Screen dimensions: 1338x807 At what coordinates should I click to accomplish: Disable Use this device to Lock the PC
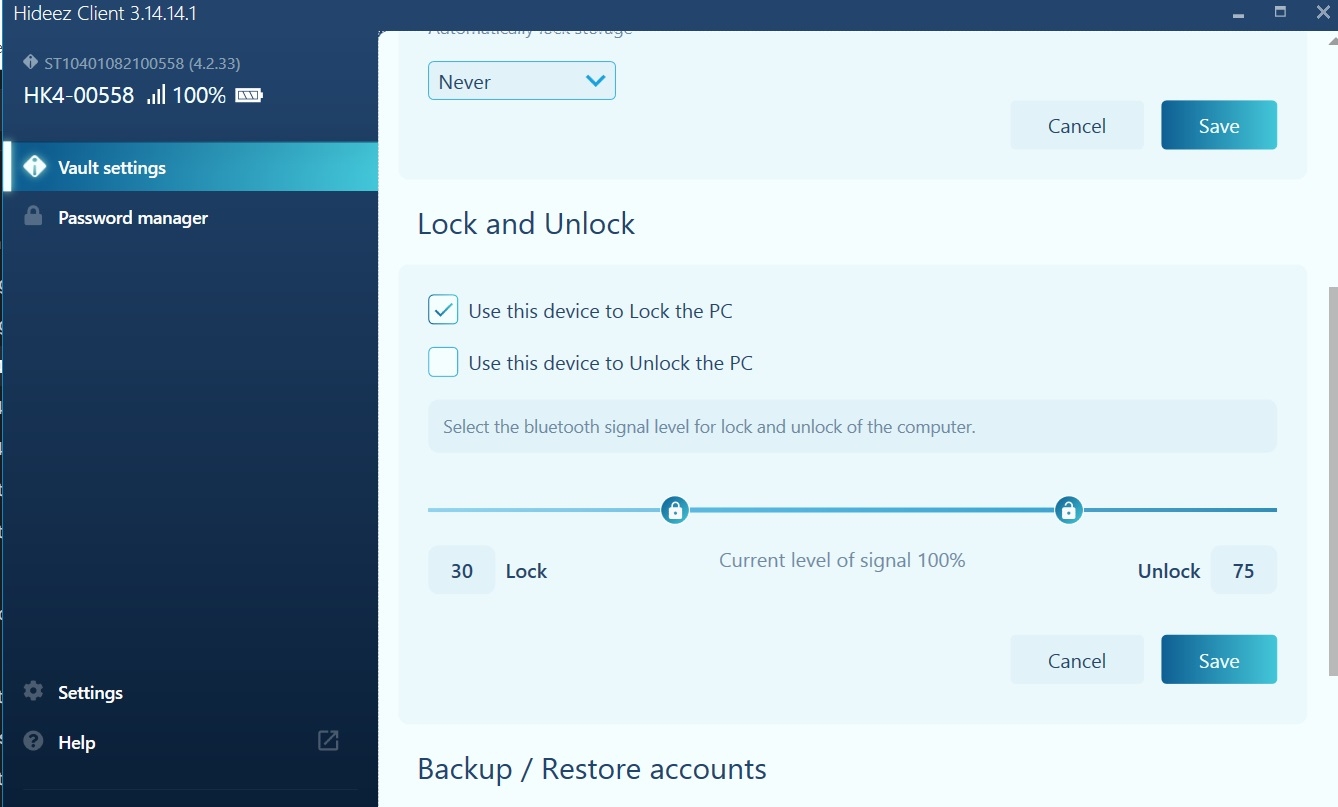point(443,311)
